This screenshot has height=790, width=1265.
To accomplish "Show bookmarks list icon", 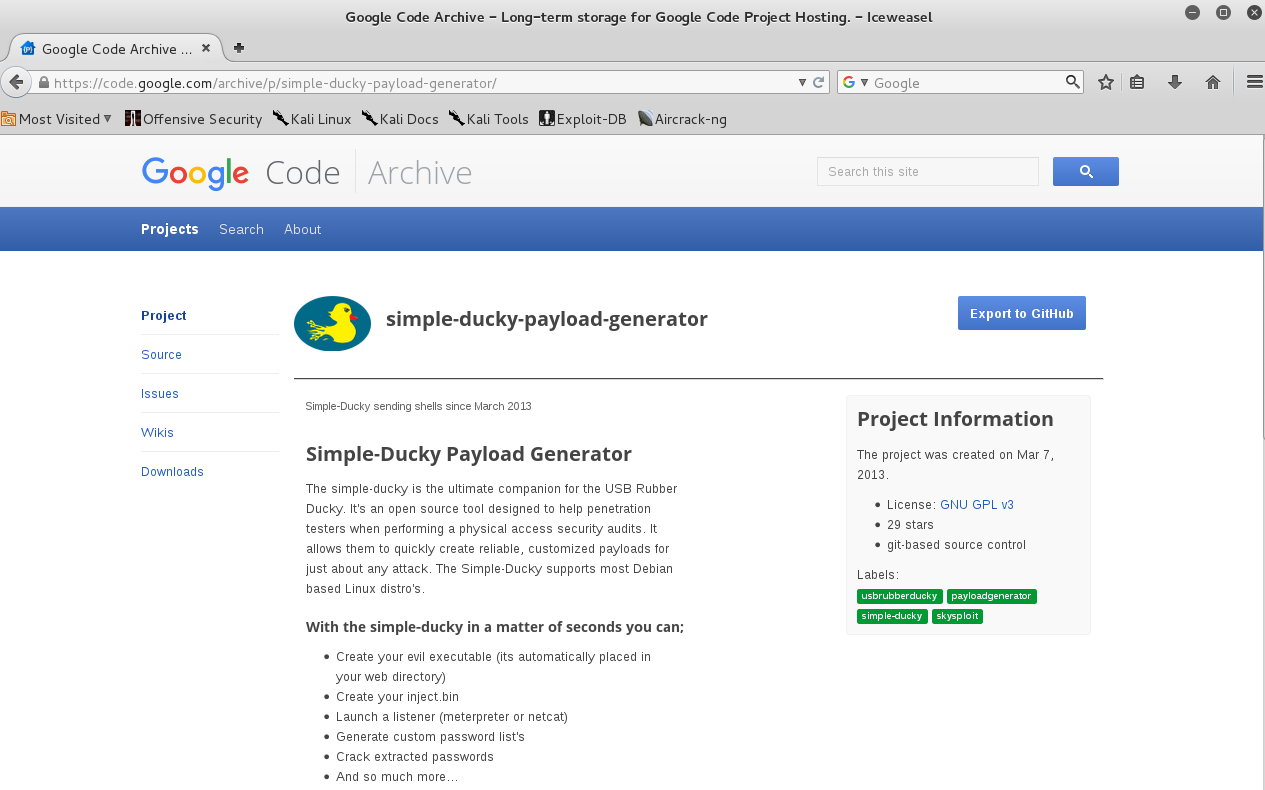I will click(x=1137, y=83).
